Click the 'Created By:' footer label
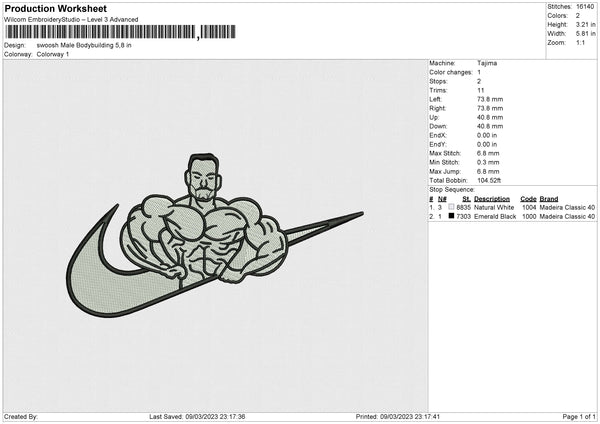Screen dimensions: 600x424 [21, 416]
